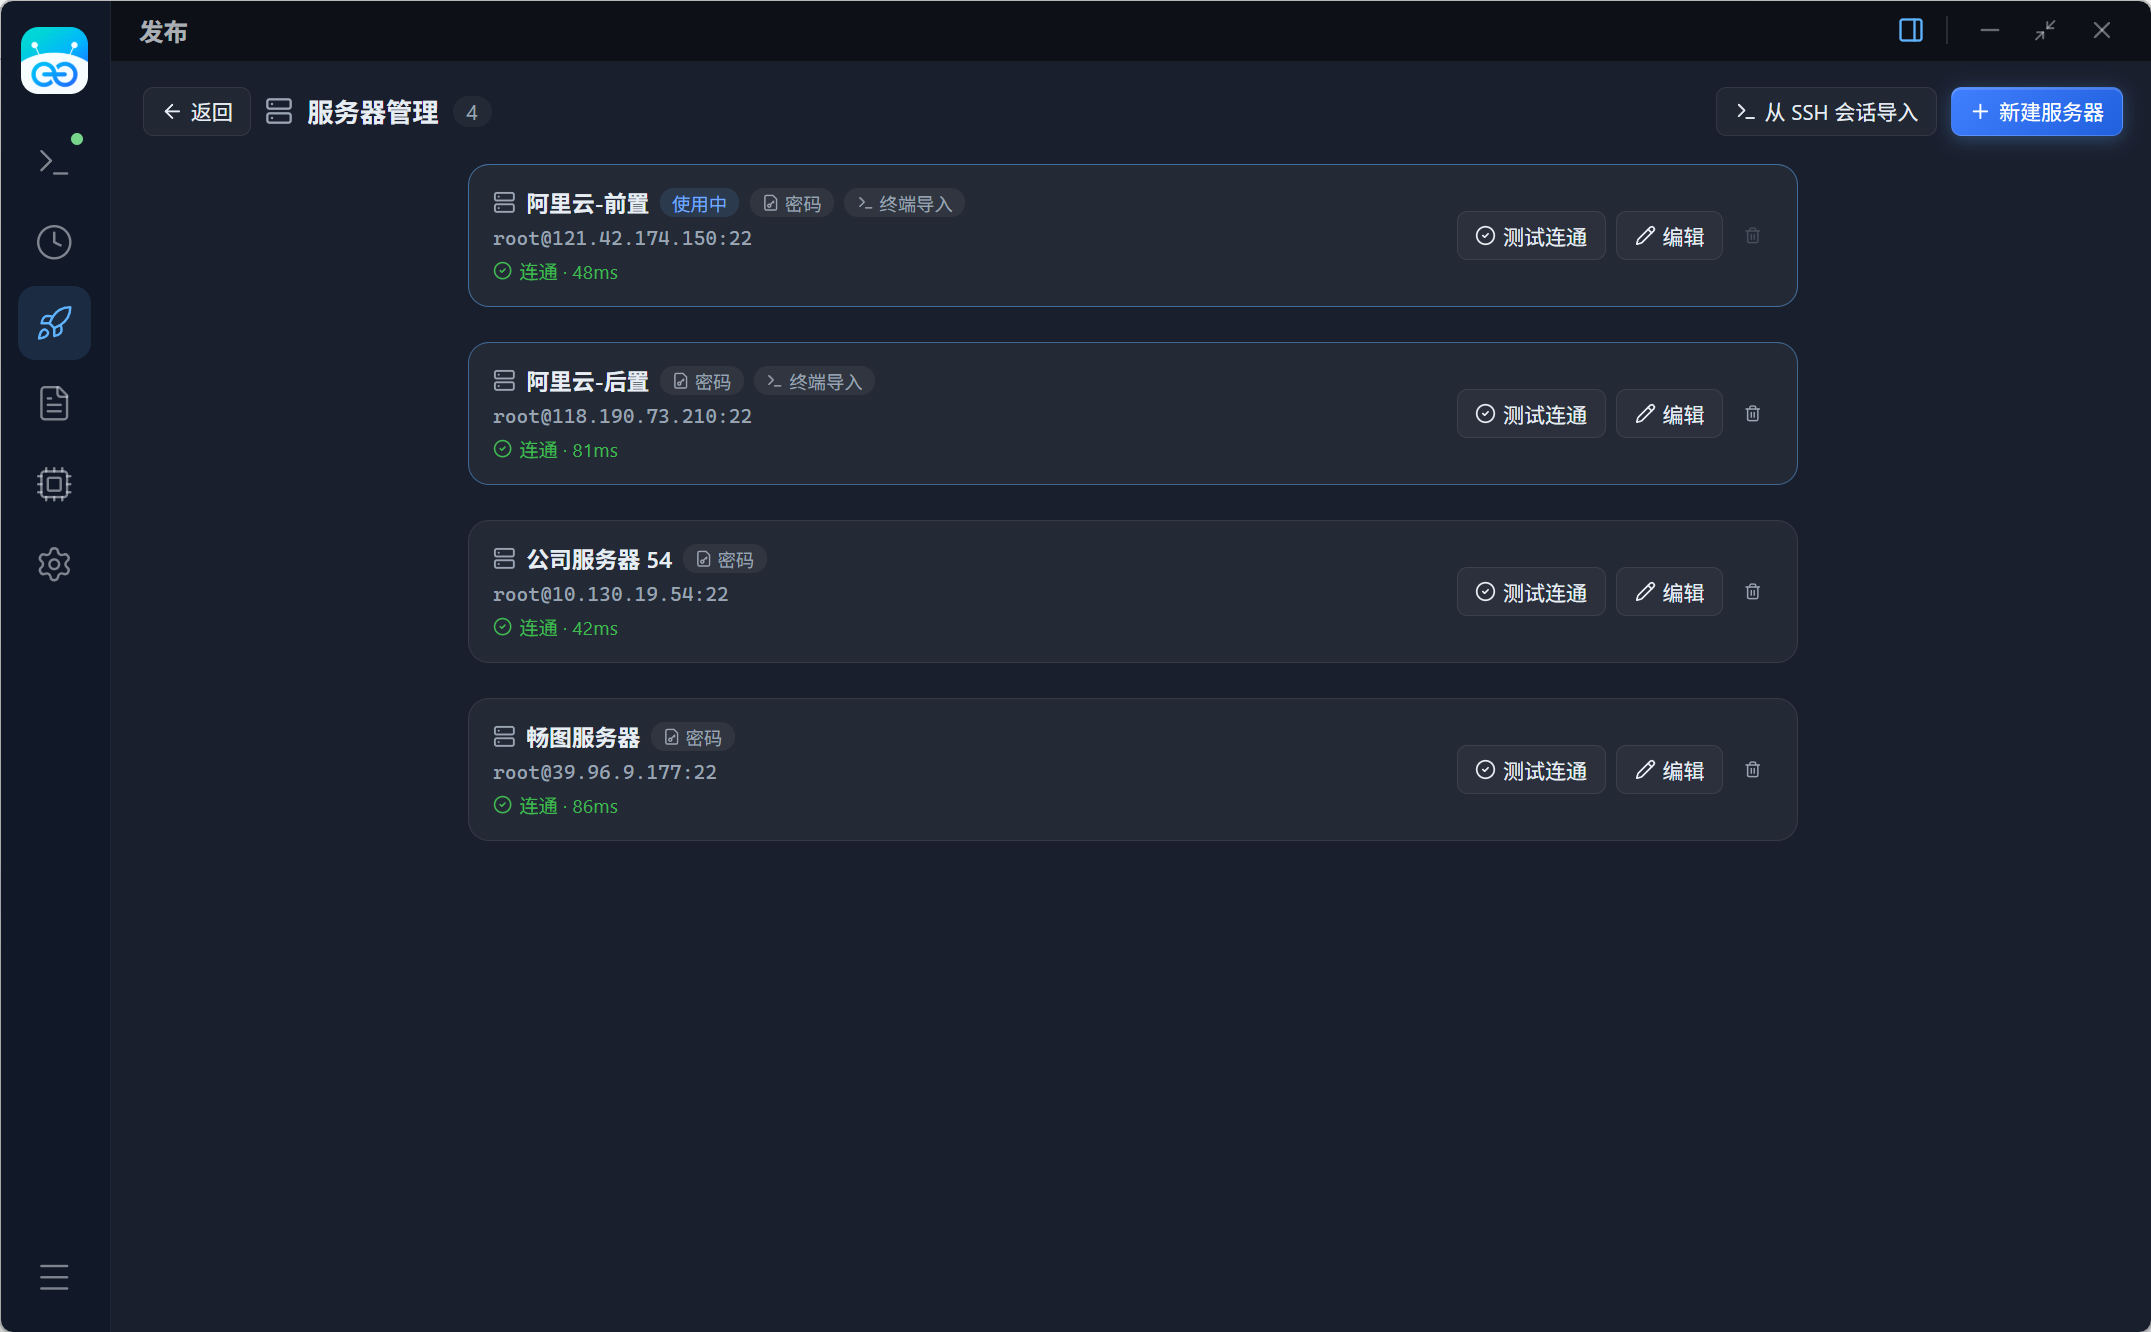Expand the hamburger menu at sidebar bottom

coord(54,1277)
